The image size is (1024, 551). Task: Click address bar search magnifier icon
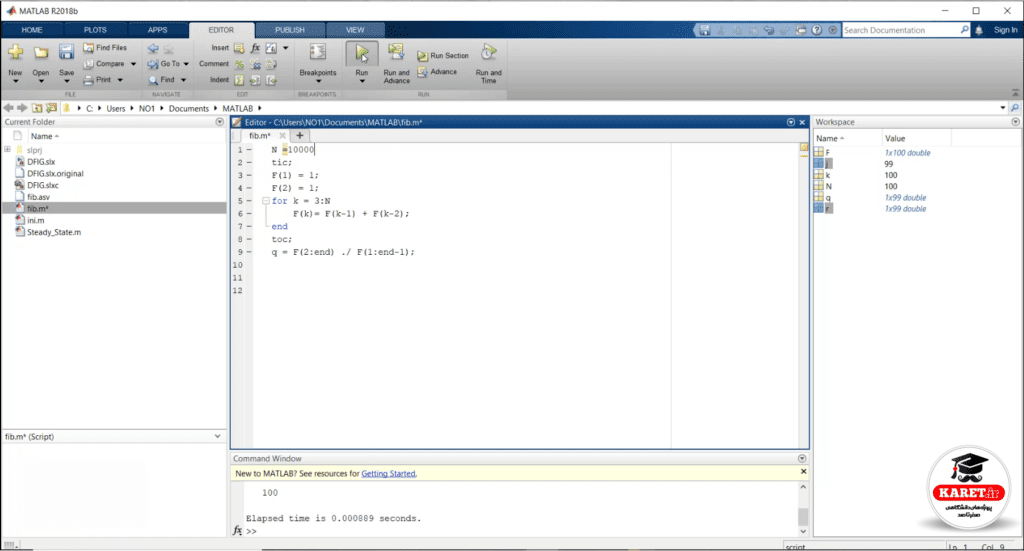(1015, 108)
